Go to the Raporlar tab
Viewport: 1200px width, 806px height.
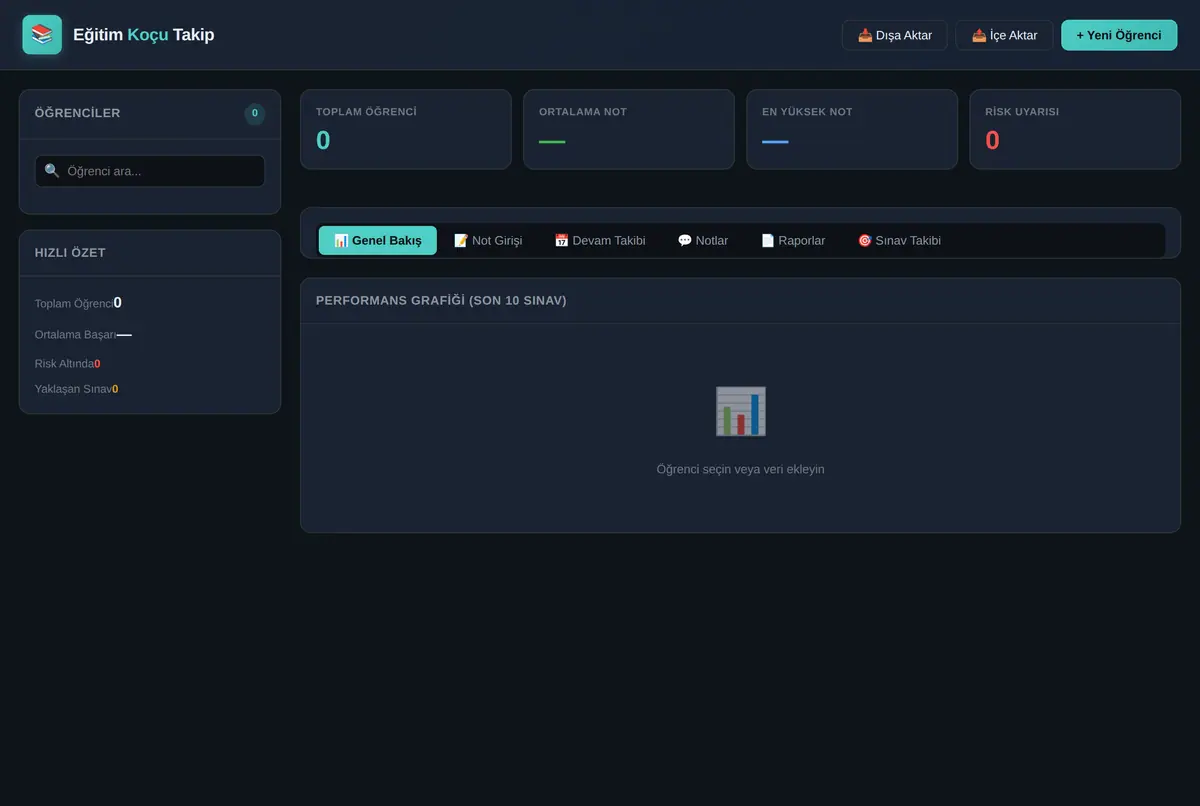793,240
